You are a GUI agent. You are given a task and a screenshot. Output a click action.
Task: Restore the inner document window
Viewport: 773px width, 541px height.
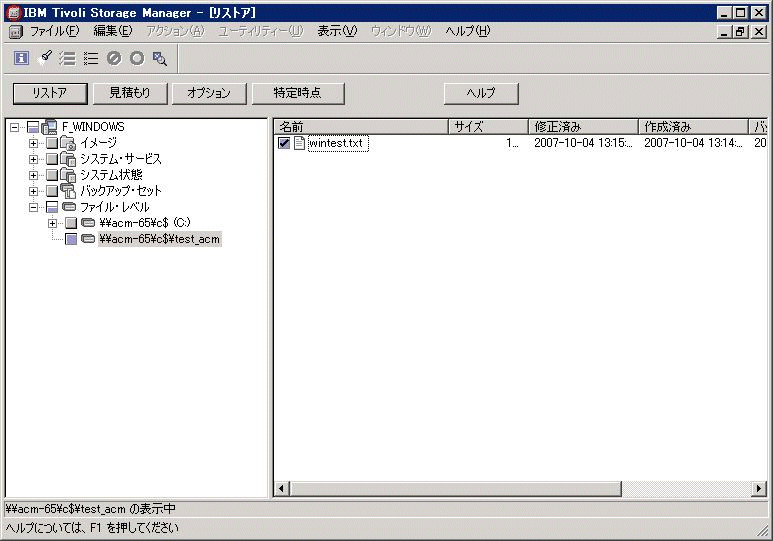coord(740,32)
